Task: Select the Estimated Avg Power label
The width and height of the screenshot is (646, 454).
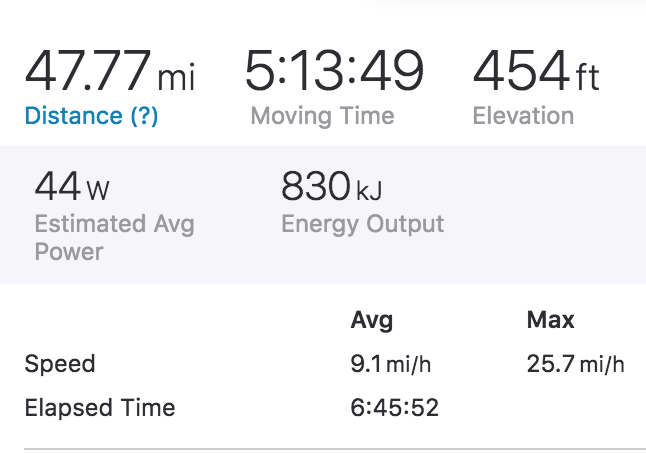Action: click(115, 238)
